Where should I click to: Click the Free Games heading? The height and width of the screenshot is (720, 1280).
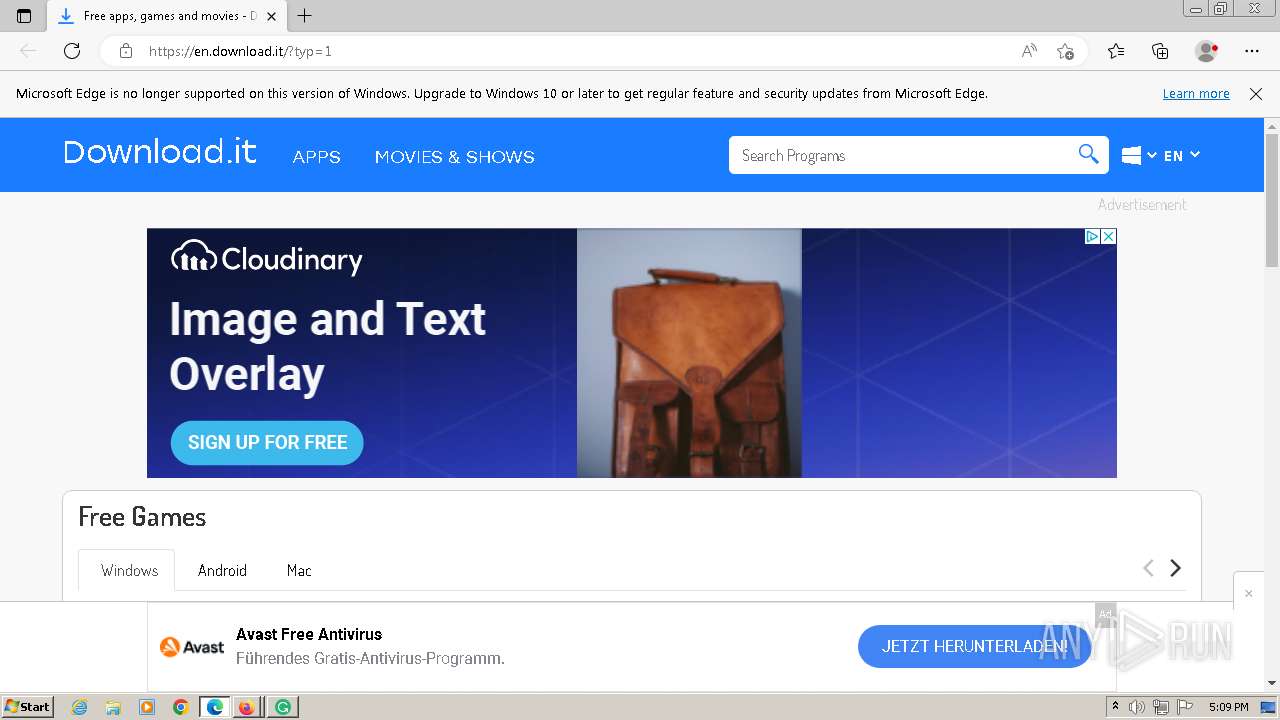[142, 517]
